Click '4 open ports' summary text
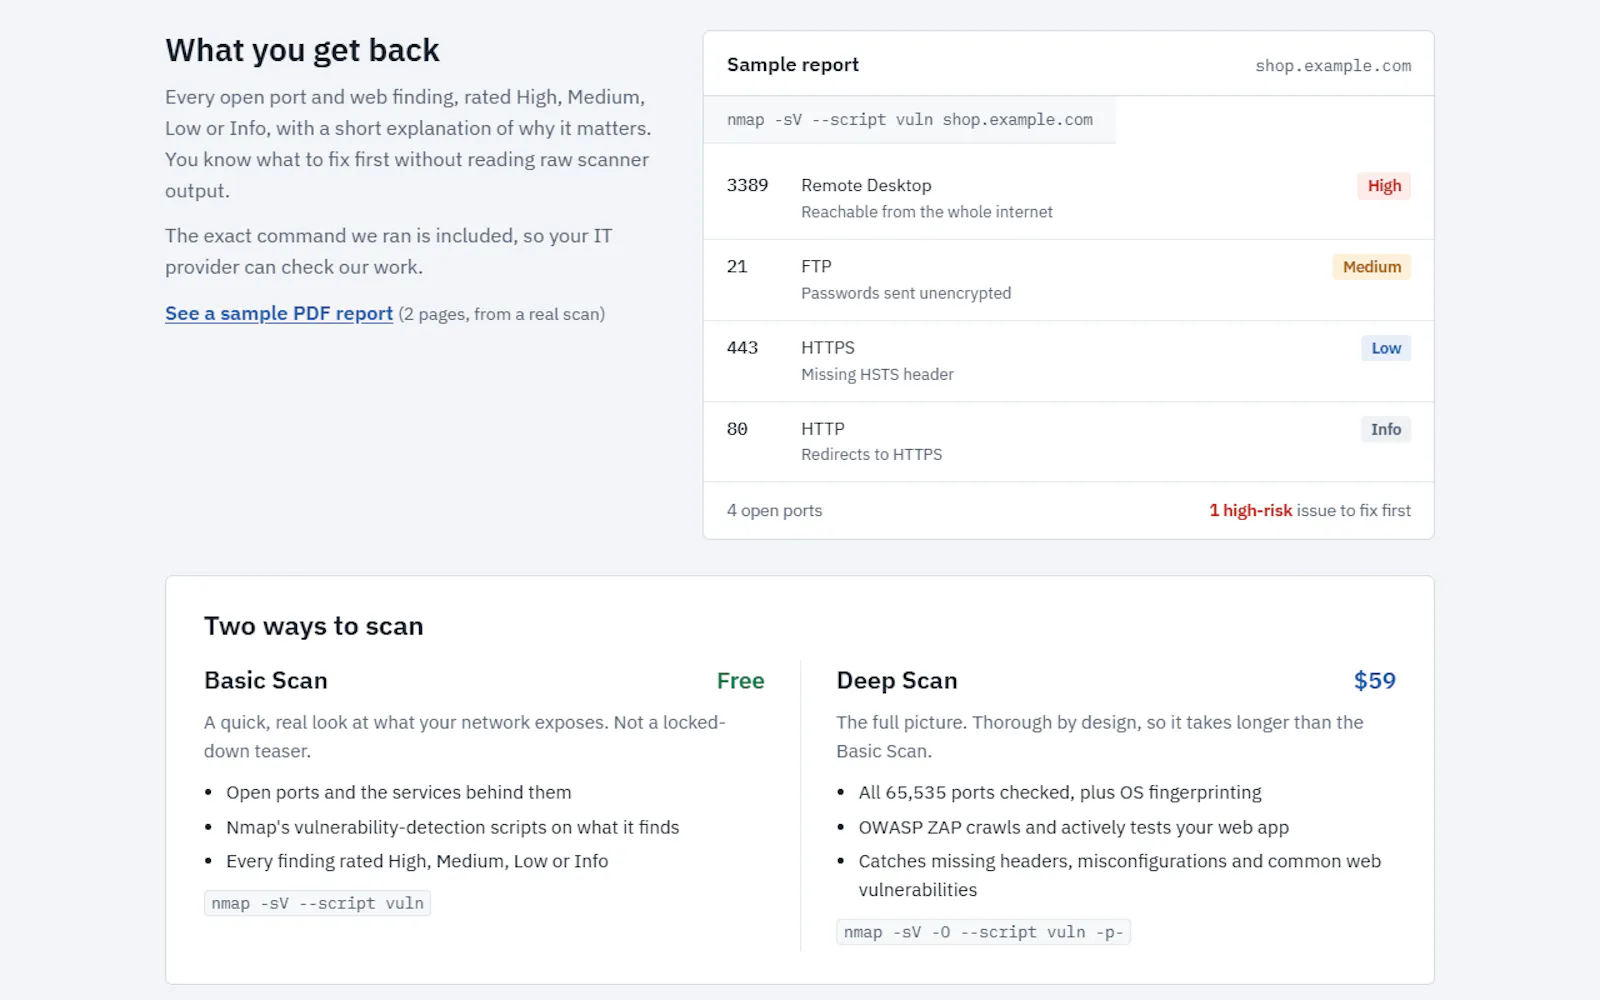This screenshot has width=1600, height=1000. 775,510
